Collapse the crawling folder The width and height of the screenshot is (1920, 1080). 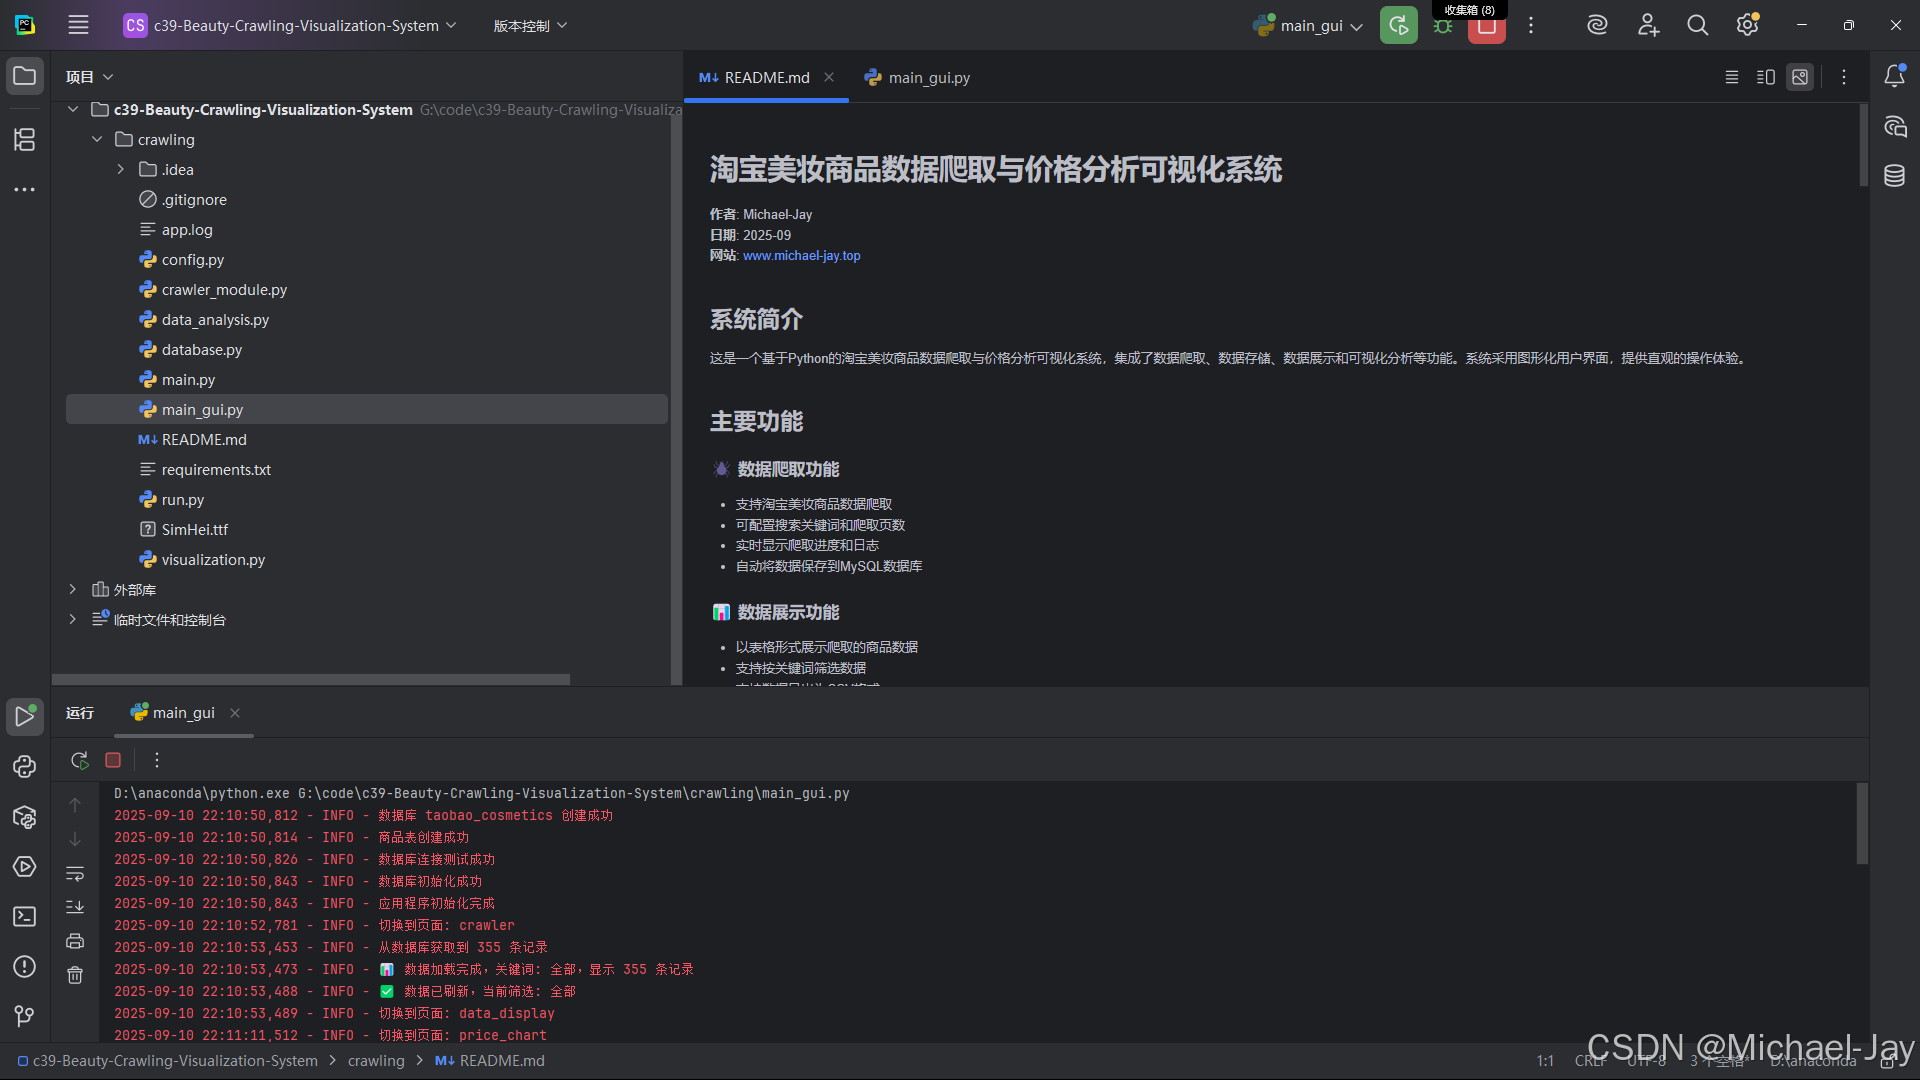coord(97,139)
